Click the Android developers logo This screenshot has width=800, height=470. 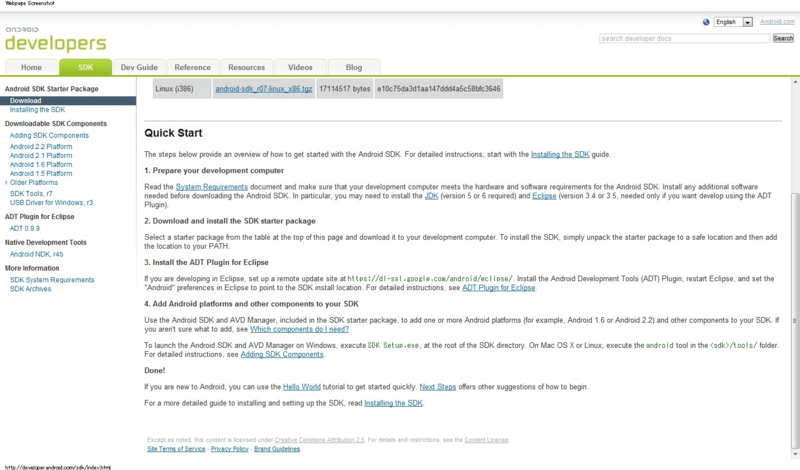pos(56,39)
